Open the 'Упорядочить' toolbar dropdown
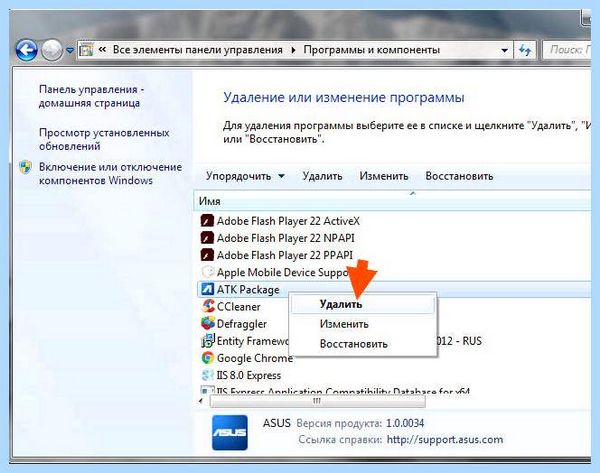This screenshot has height=473, width=600. [x=245, y=176]
